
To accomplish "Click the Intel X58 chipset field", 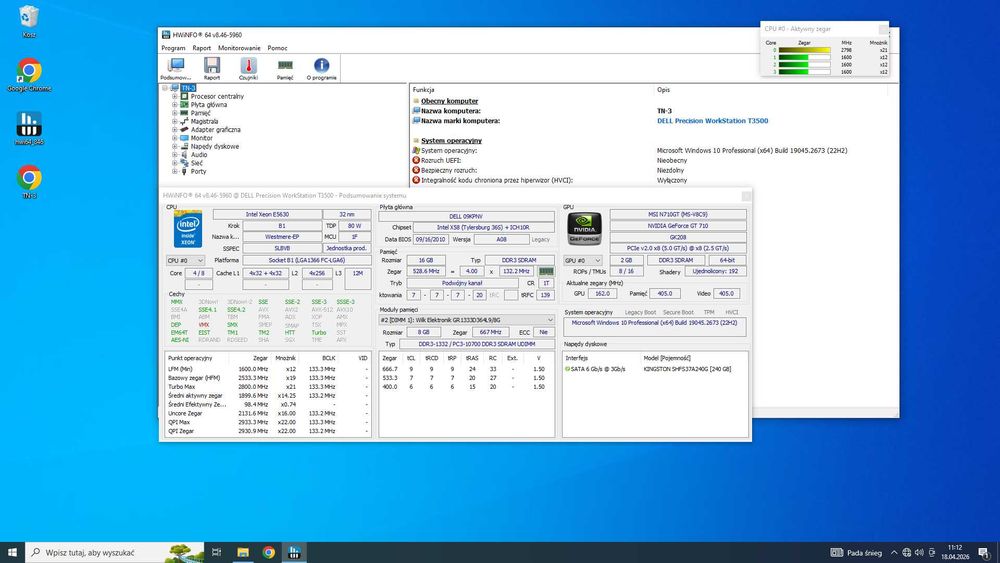I will [x=483, y=227].
